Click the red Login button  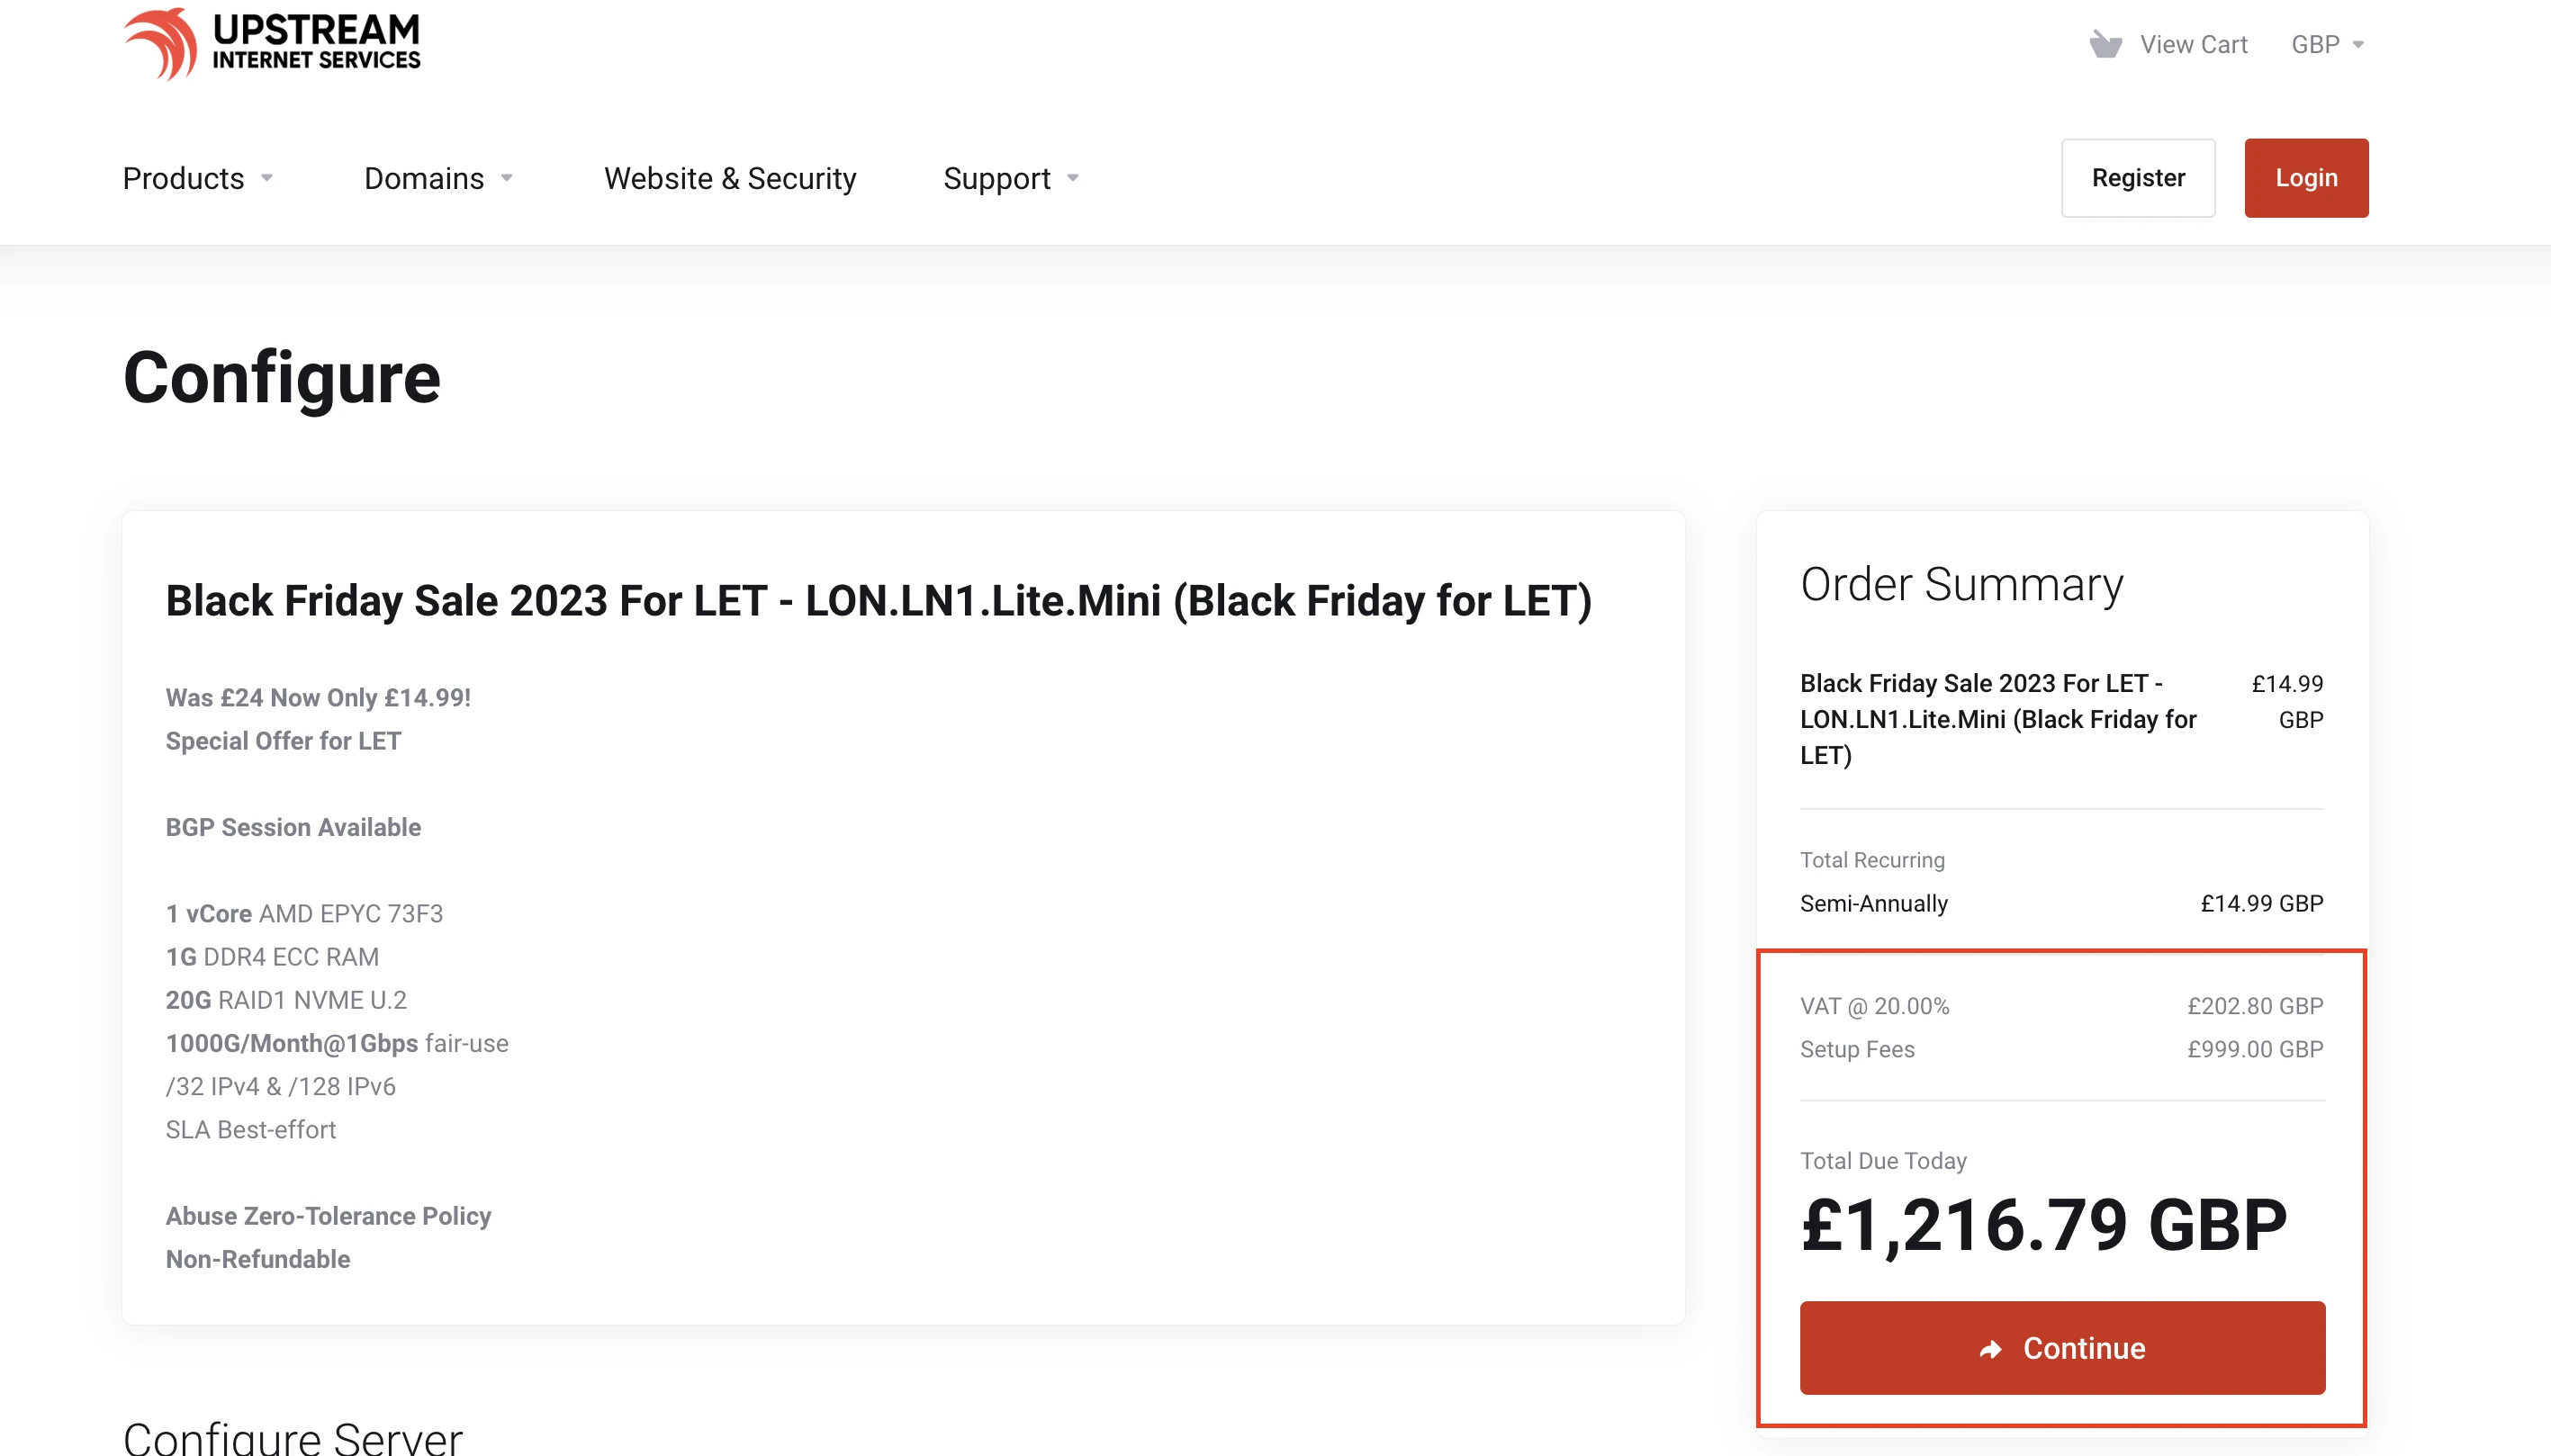tap(2306, 178)
